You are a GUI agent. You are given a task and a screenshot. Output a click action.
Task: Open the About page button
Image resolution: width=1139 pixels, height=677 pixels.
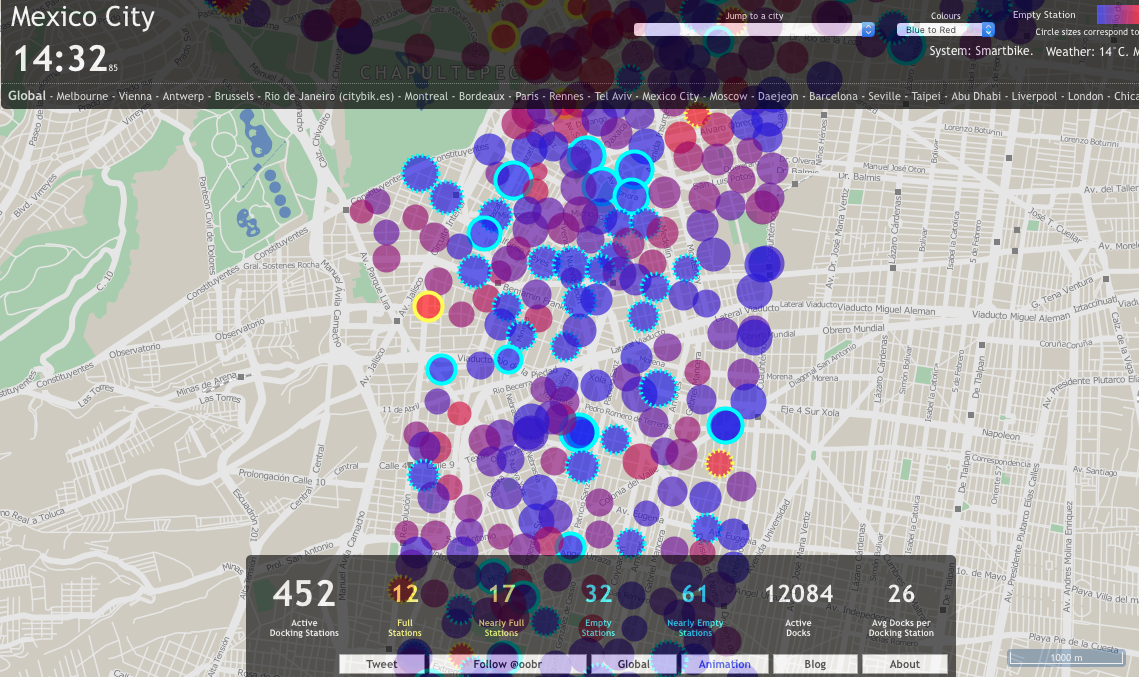[x=904, y=664]
